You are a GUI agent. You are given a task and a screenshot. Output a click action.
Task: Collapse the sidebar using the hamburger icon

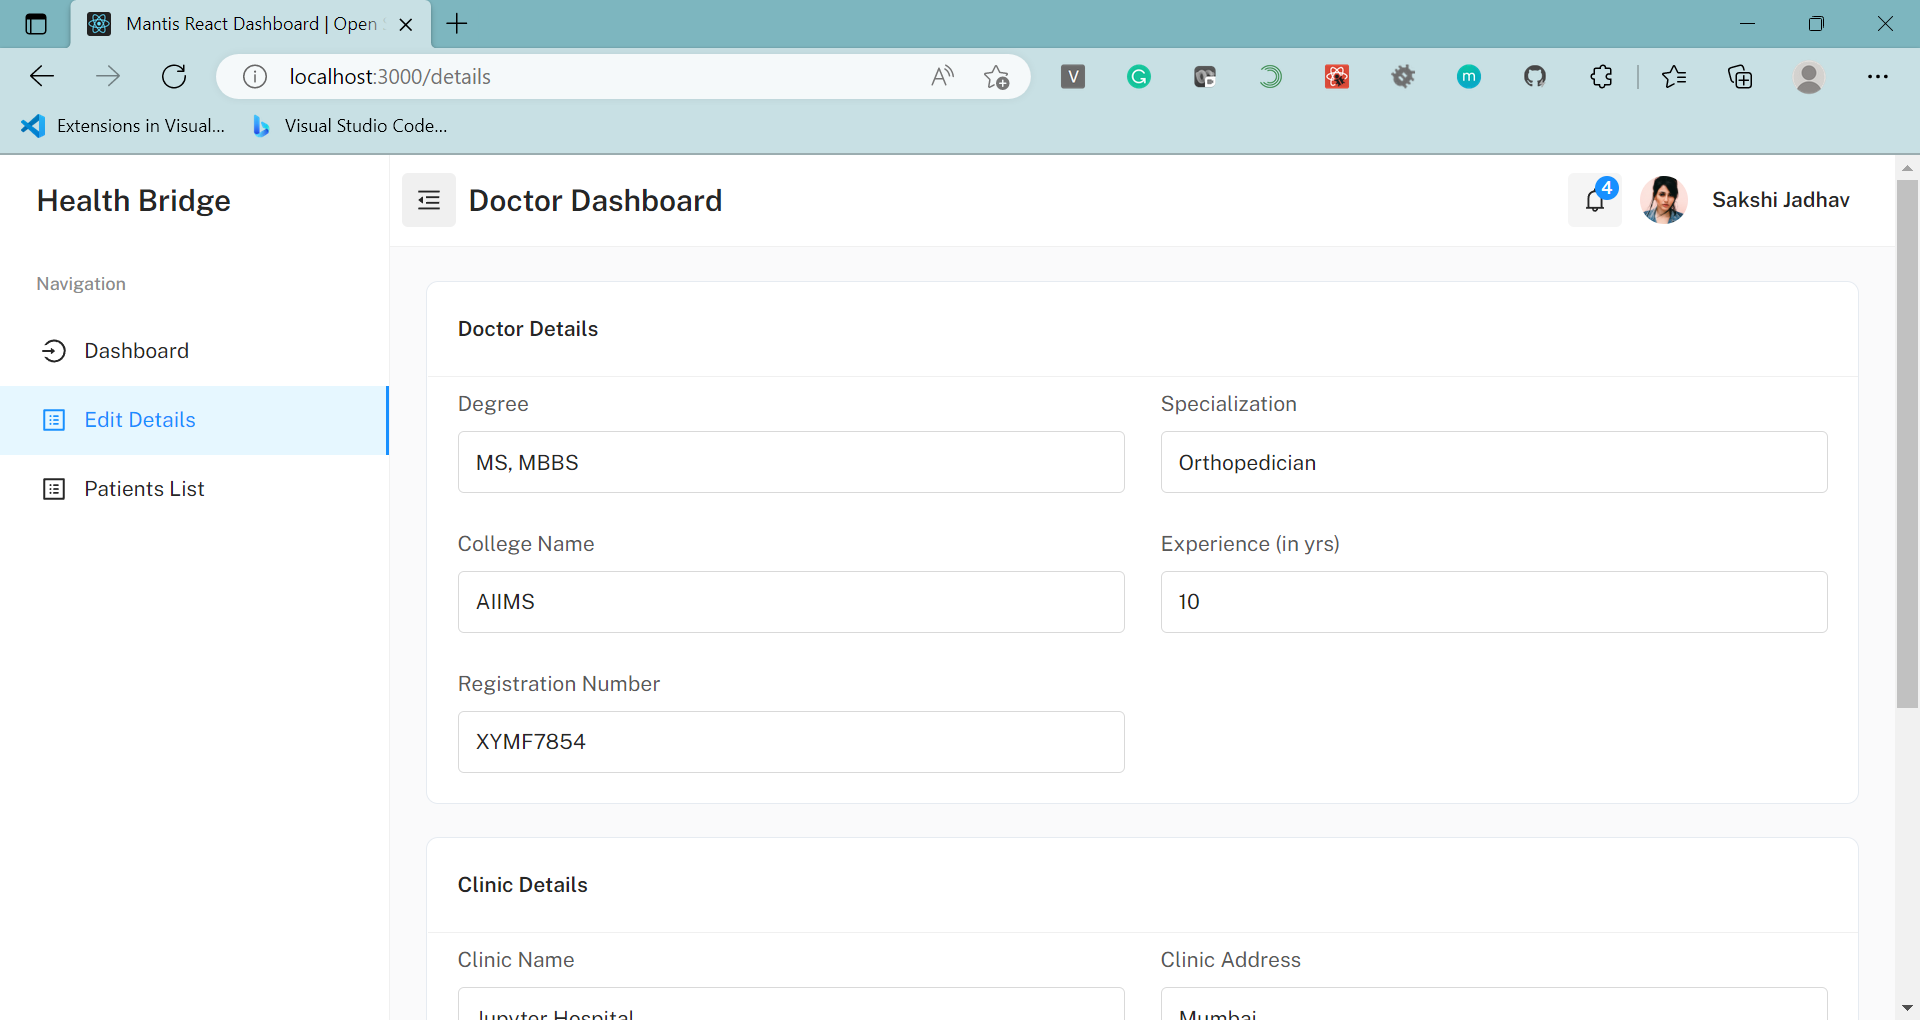point(428,200)
